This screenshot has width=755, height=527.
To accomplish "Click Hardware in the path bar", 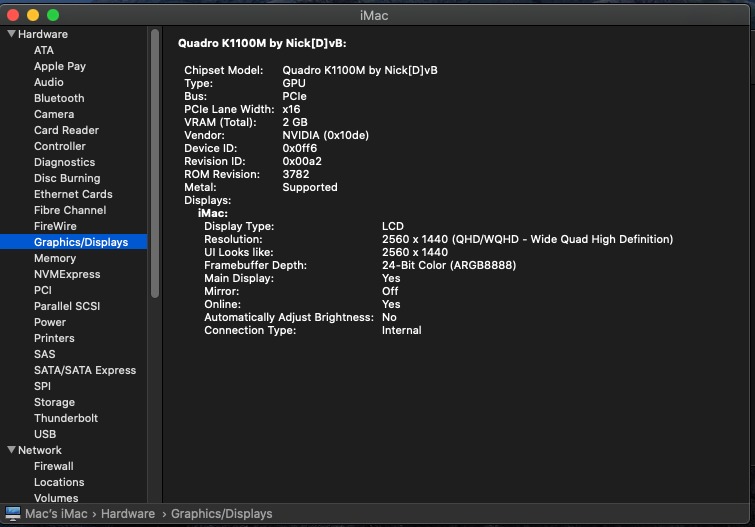I will (x=128, y=514).
